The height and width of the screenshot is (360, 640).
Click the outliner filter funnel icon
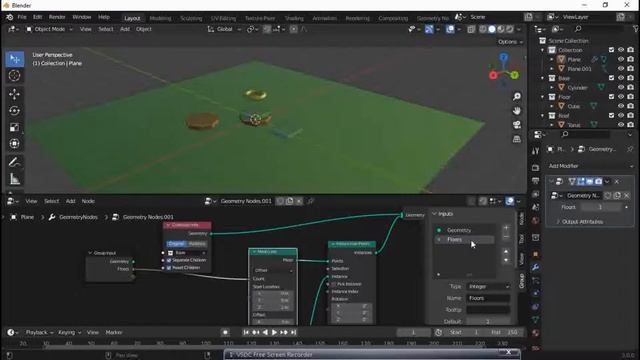pyautogui.click(x=636, y=29)
